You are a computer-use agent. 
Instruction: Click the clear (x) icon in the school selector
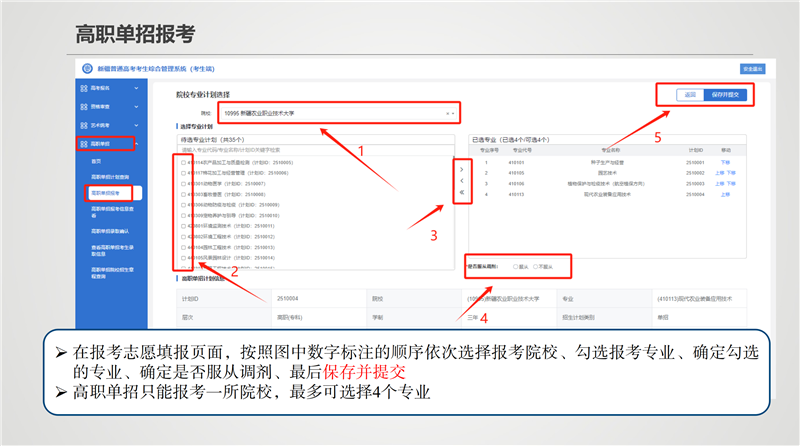tap(446, 113)
